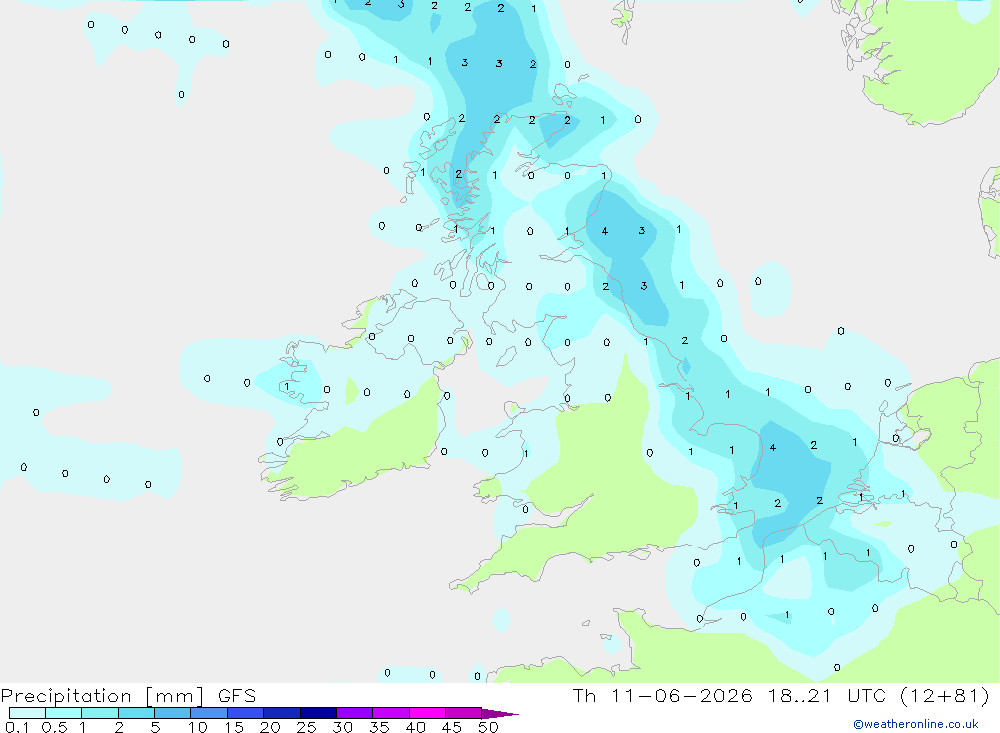Click the 20–25 mm dark blue swatch
Screen dimensions: 1000x733
282,713
